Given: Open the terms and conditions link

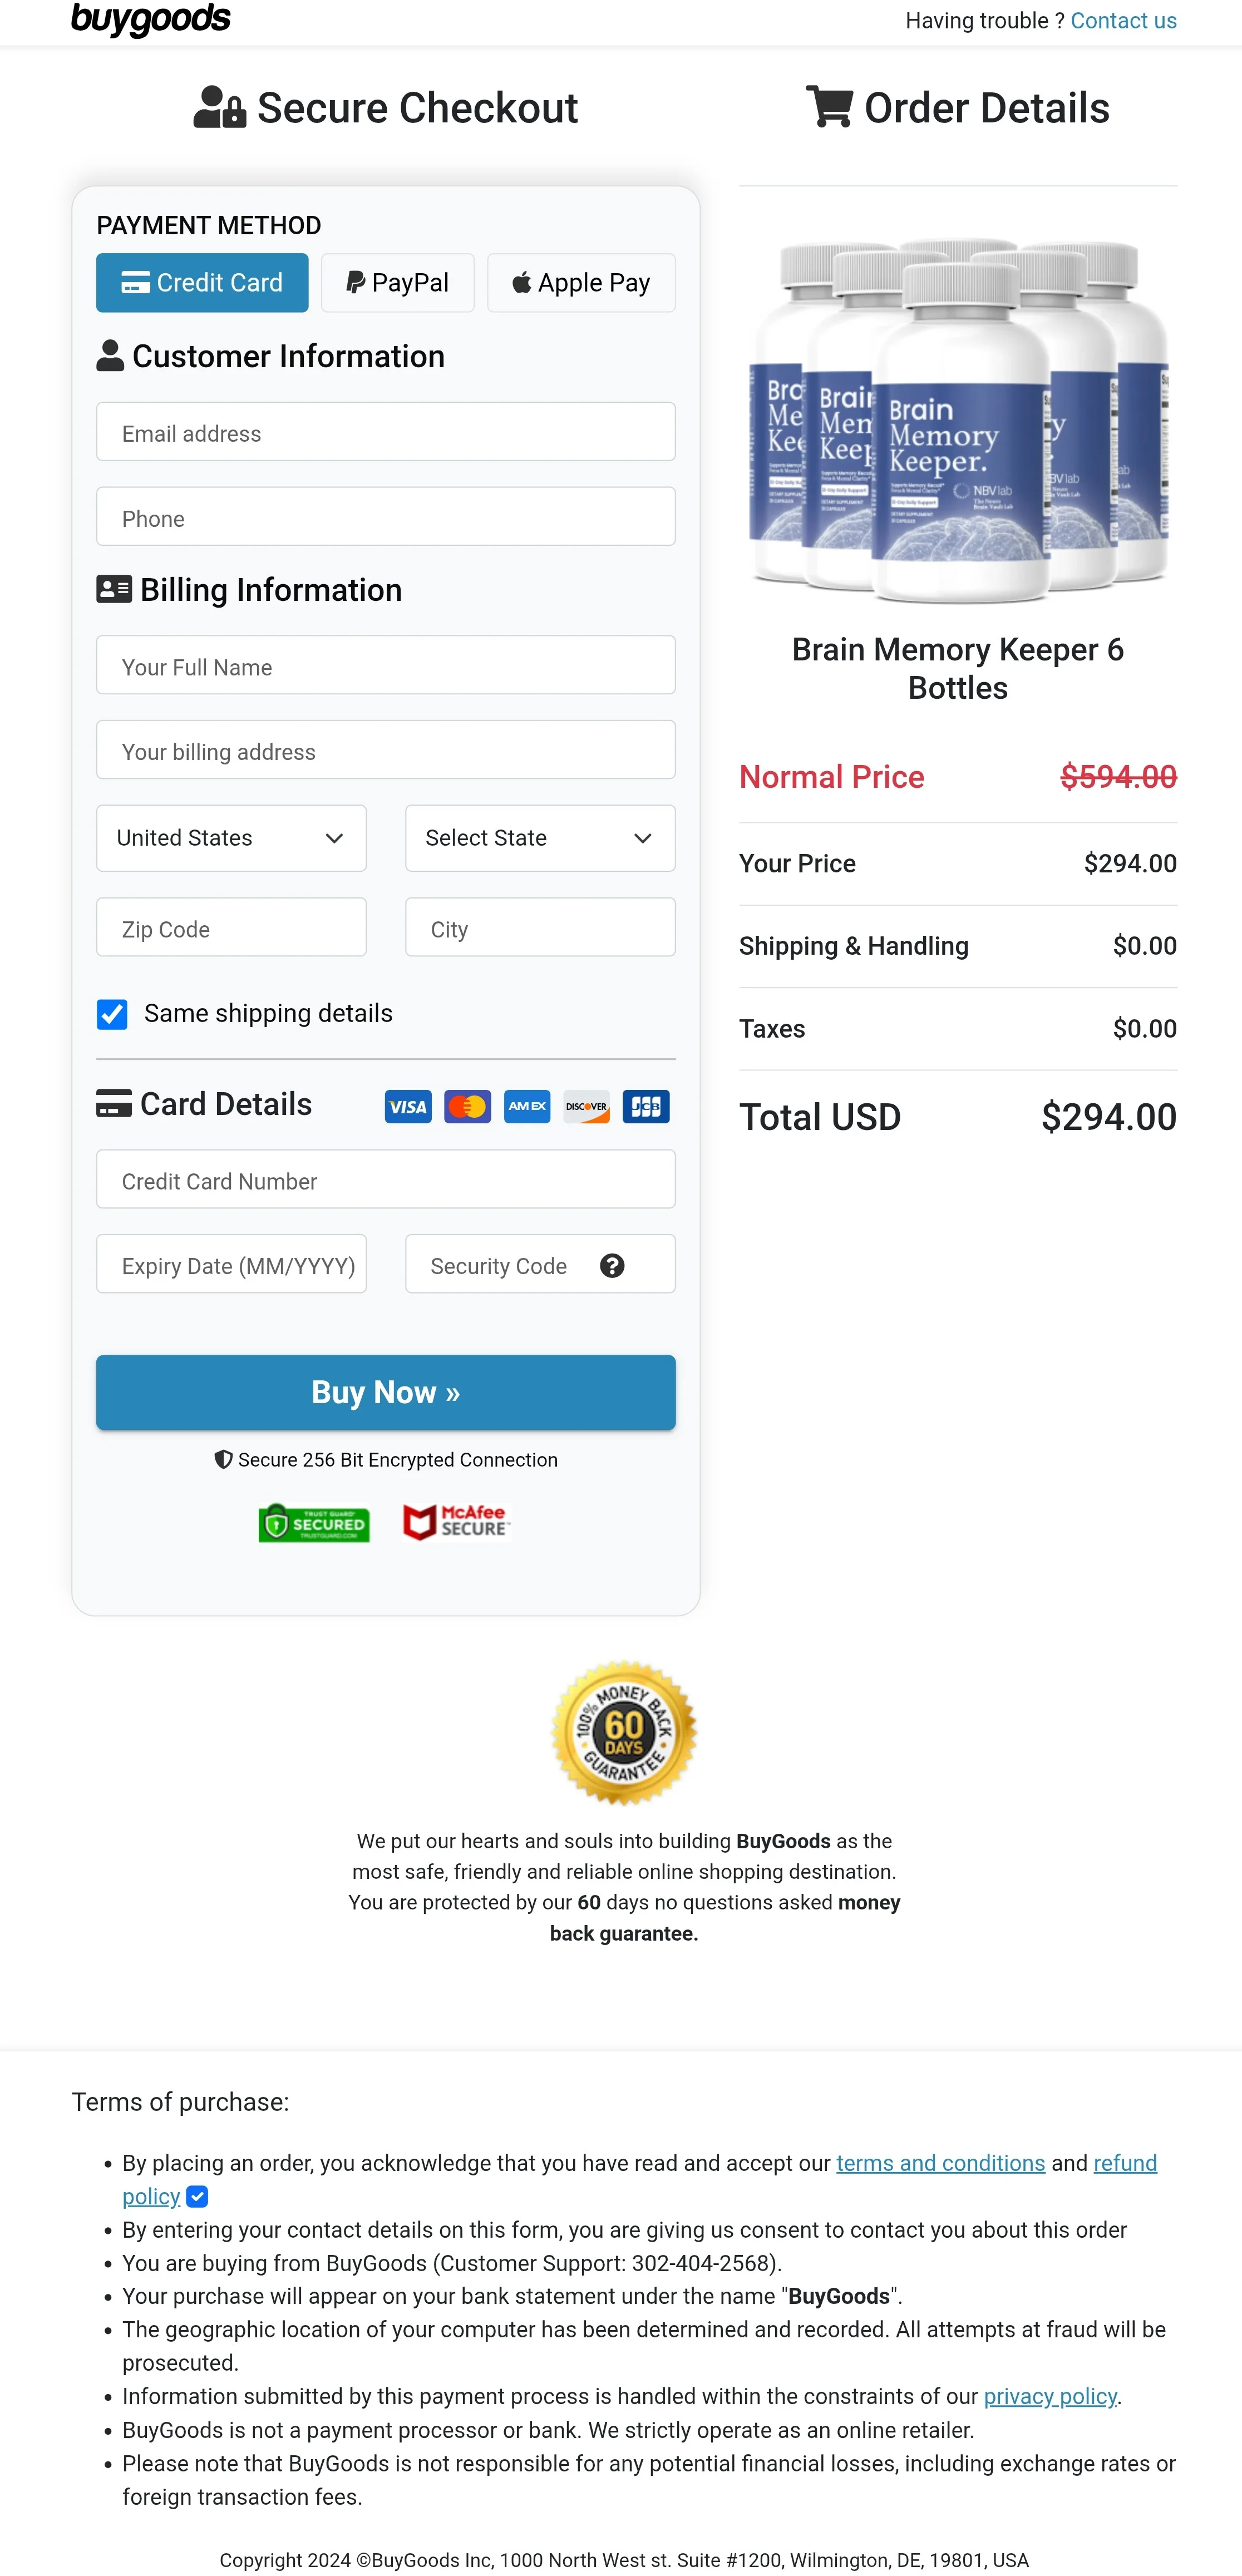Looking at the screenshot, I should point(940,2163).
